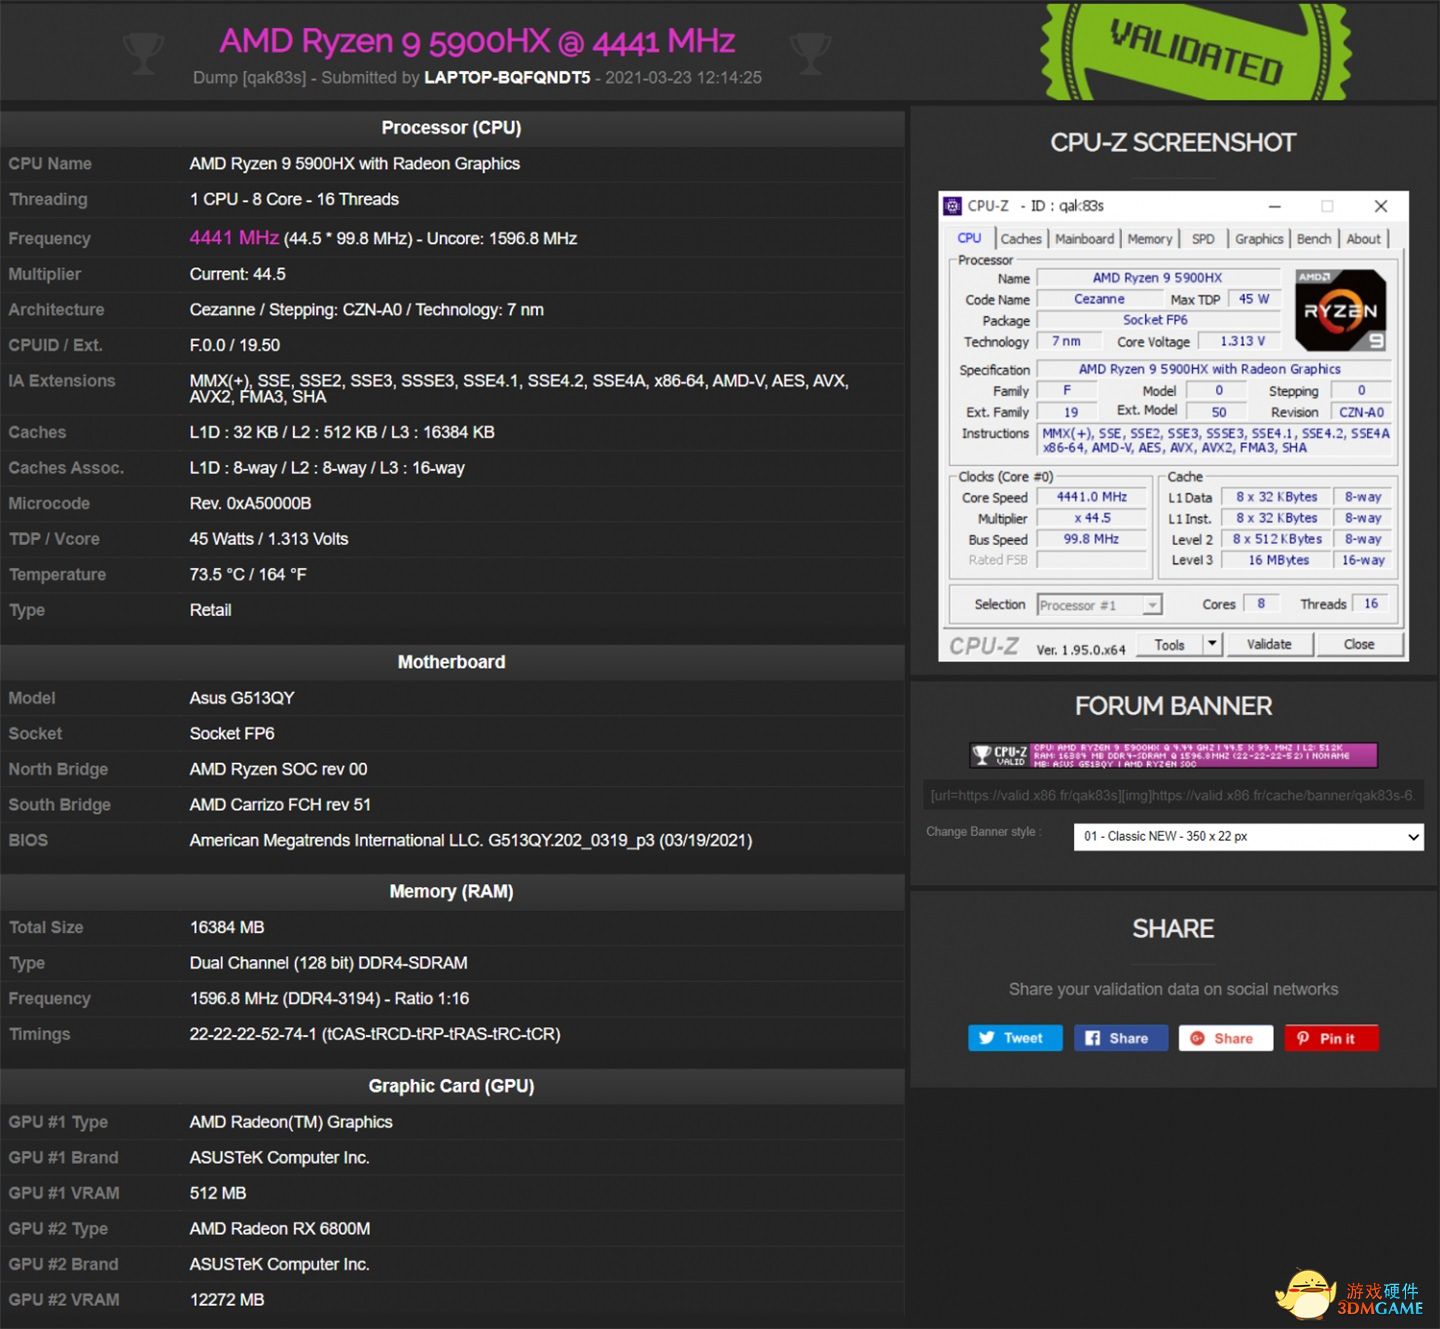Maximize the CPU-Z window
This screenshot has width=1440, height=1329.
coord(1327,206)
